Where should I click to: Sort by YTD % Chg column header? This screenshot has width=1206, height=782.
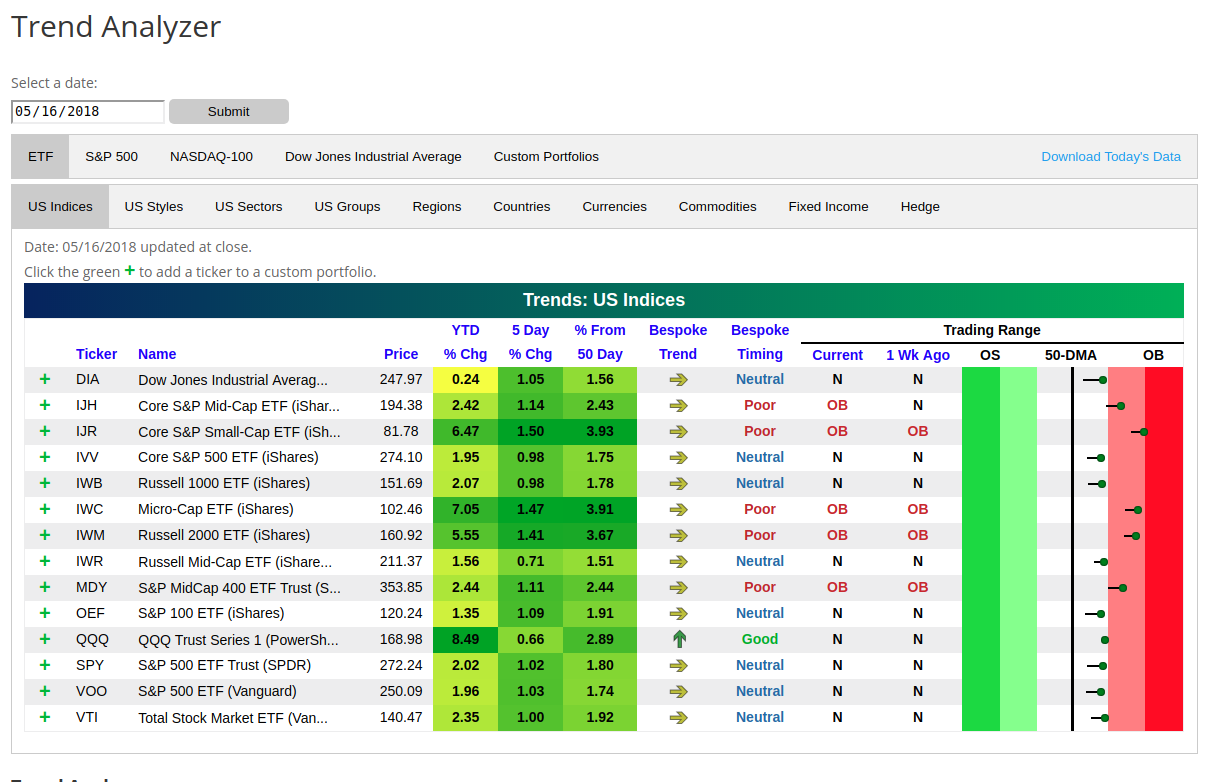pyautogui.click(x=465, y=342)
